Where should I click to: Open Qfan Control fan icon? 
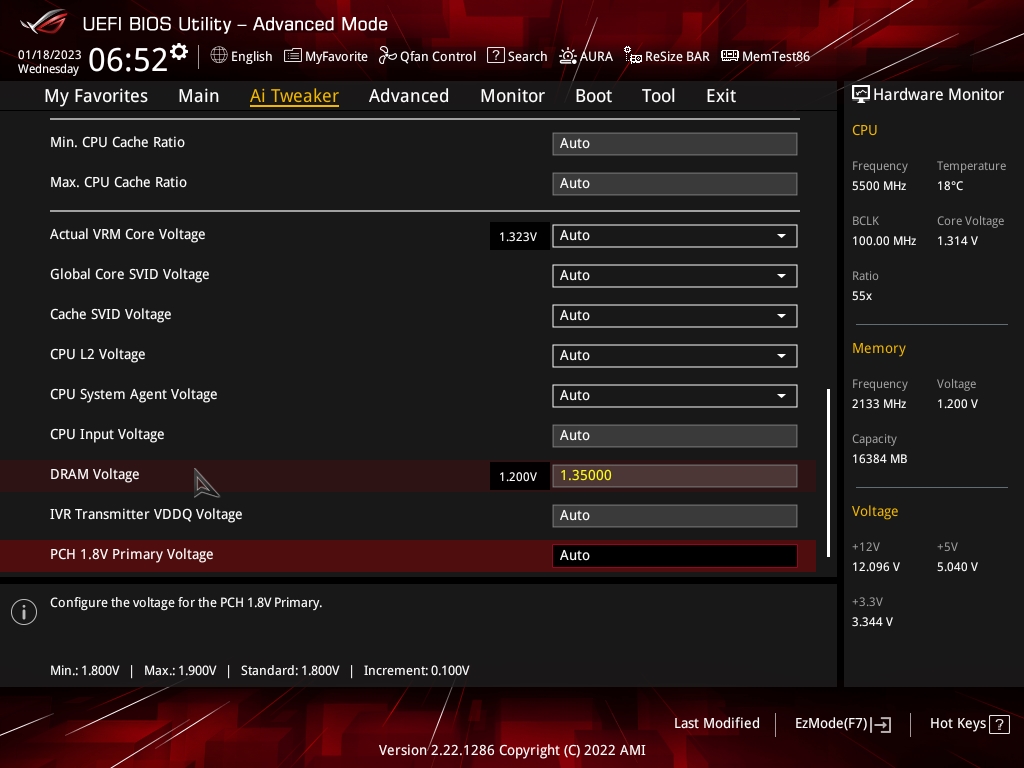coord(387,56)
